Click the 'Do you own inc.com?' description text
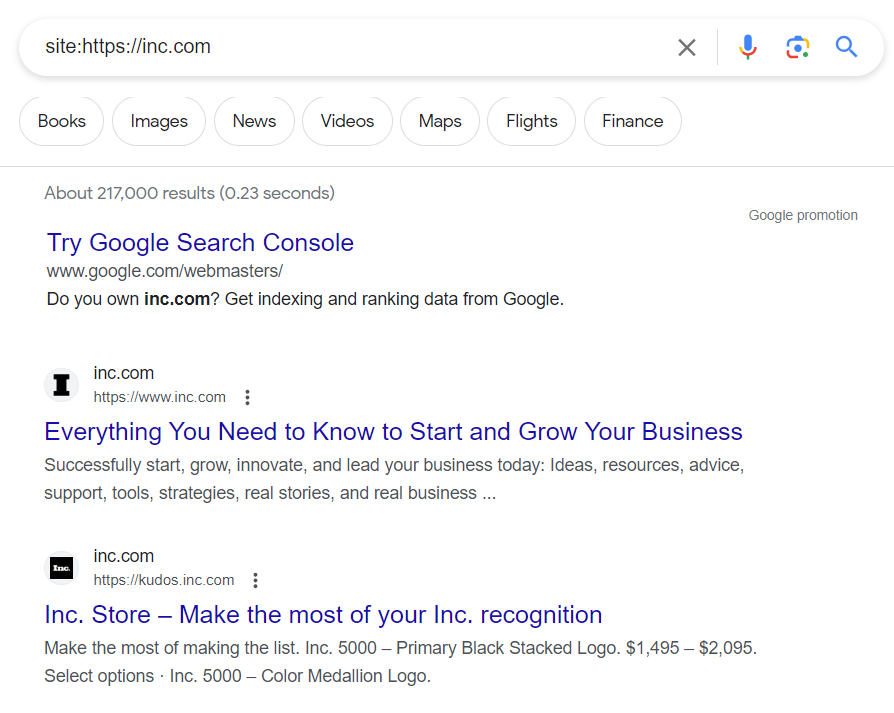 coord(305,299)
